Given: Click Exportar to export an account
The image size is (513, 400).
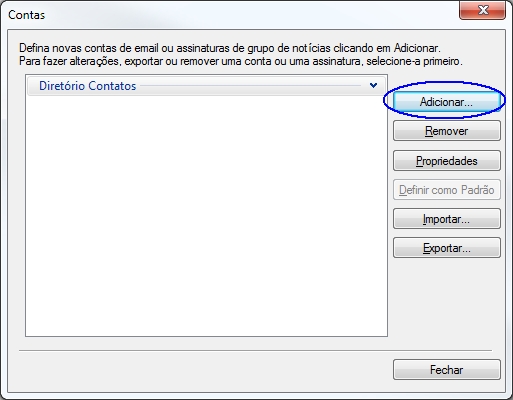Looking at the screenshot, I should click(x=447, y=248).
